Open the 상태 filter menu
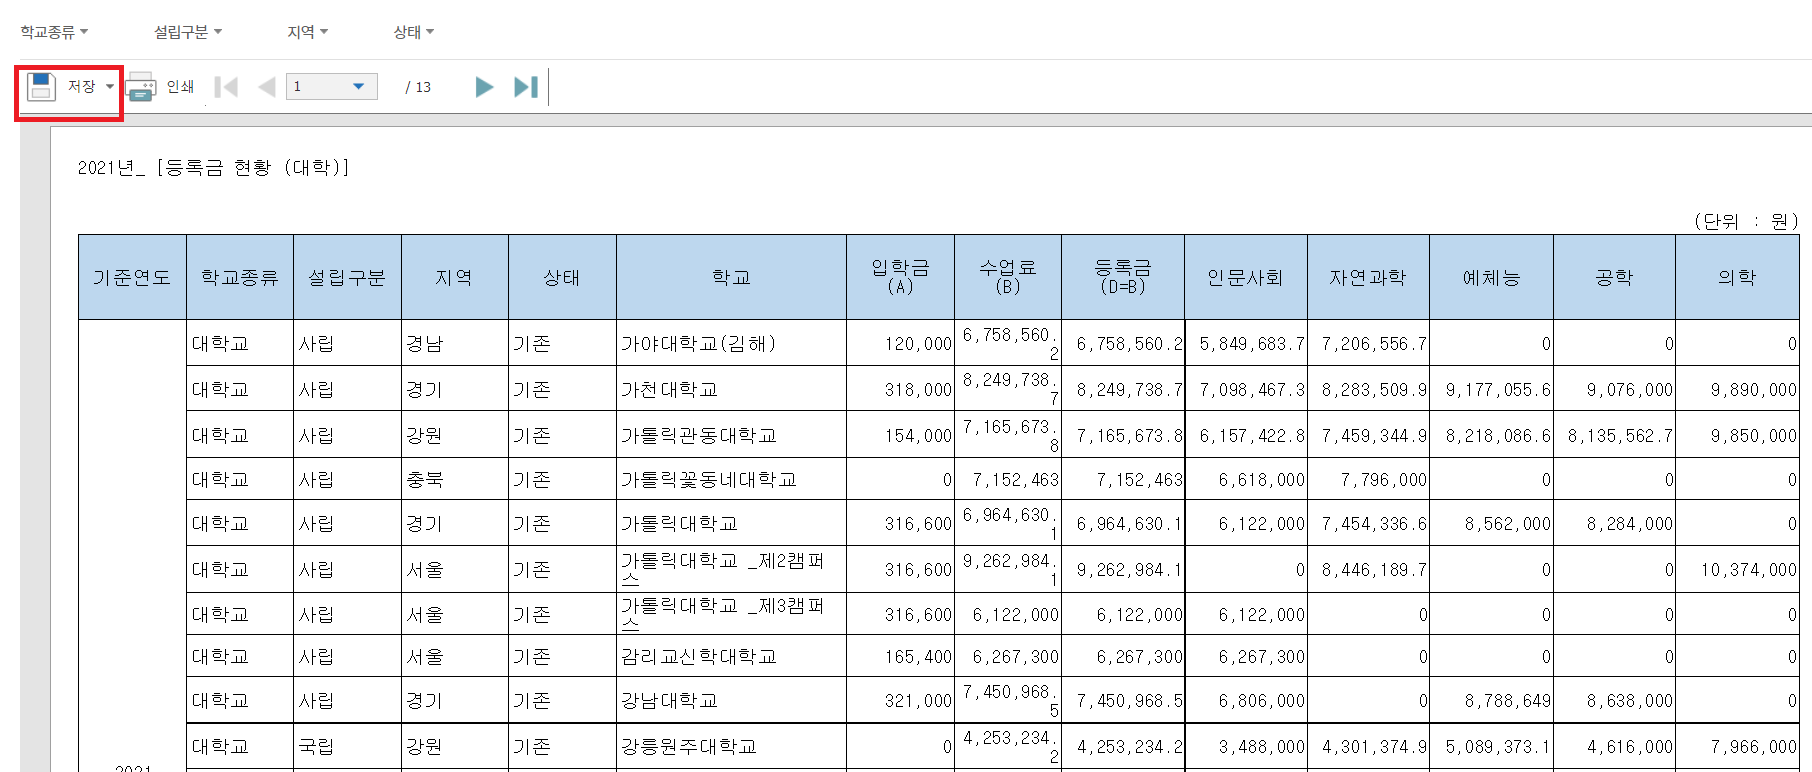 pyautogui.click(x=413, y=32)
